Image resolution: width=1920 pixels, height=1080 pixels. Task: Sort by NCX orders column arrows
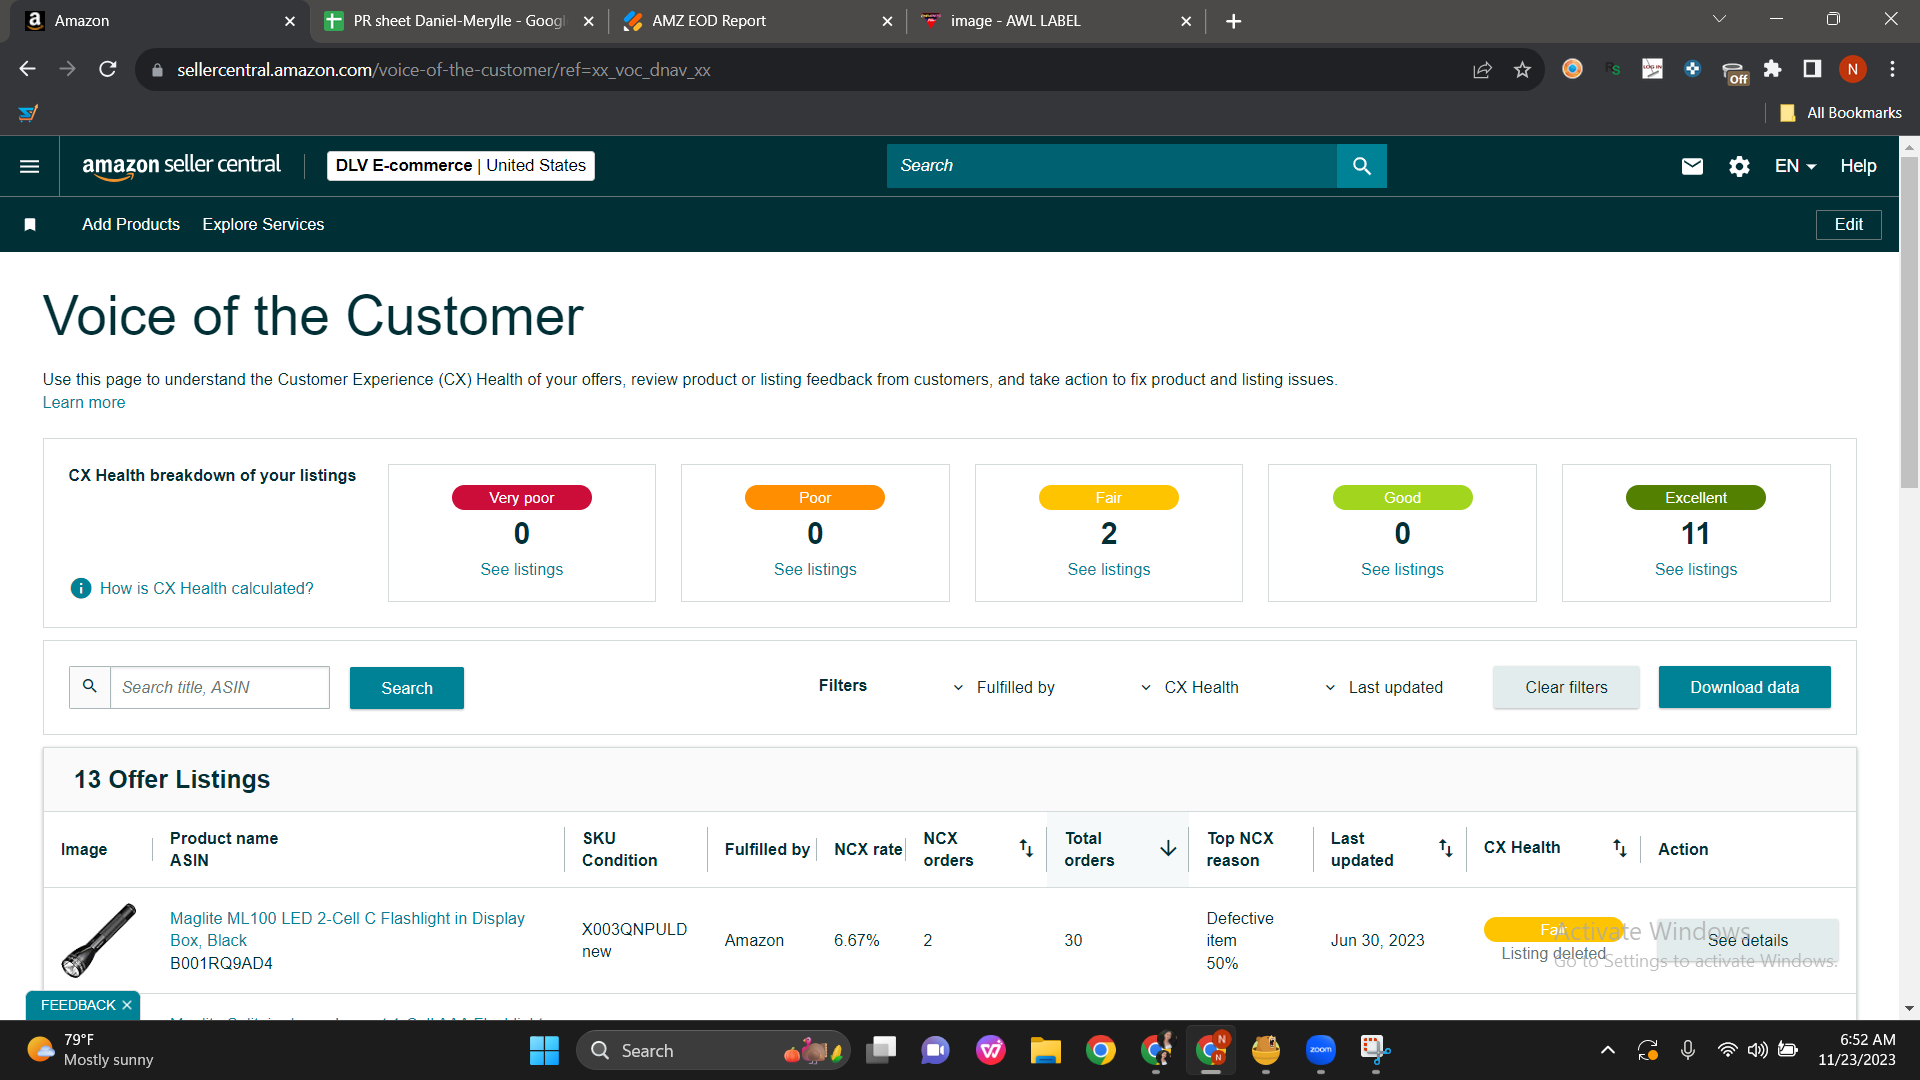1026,848
